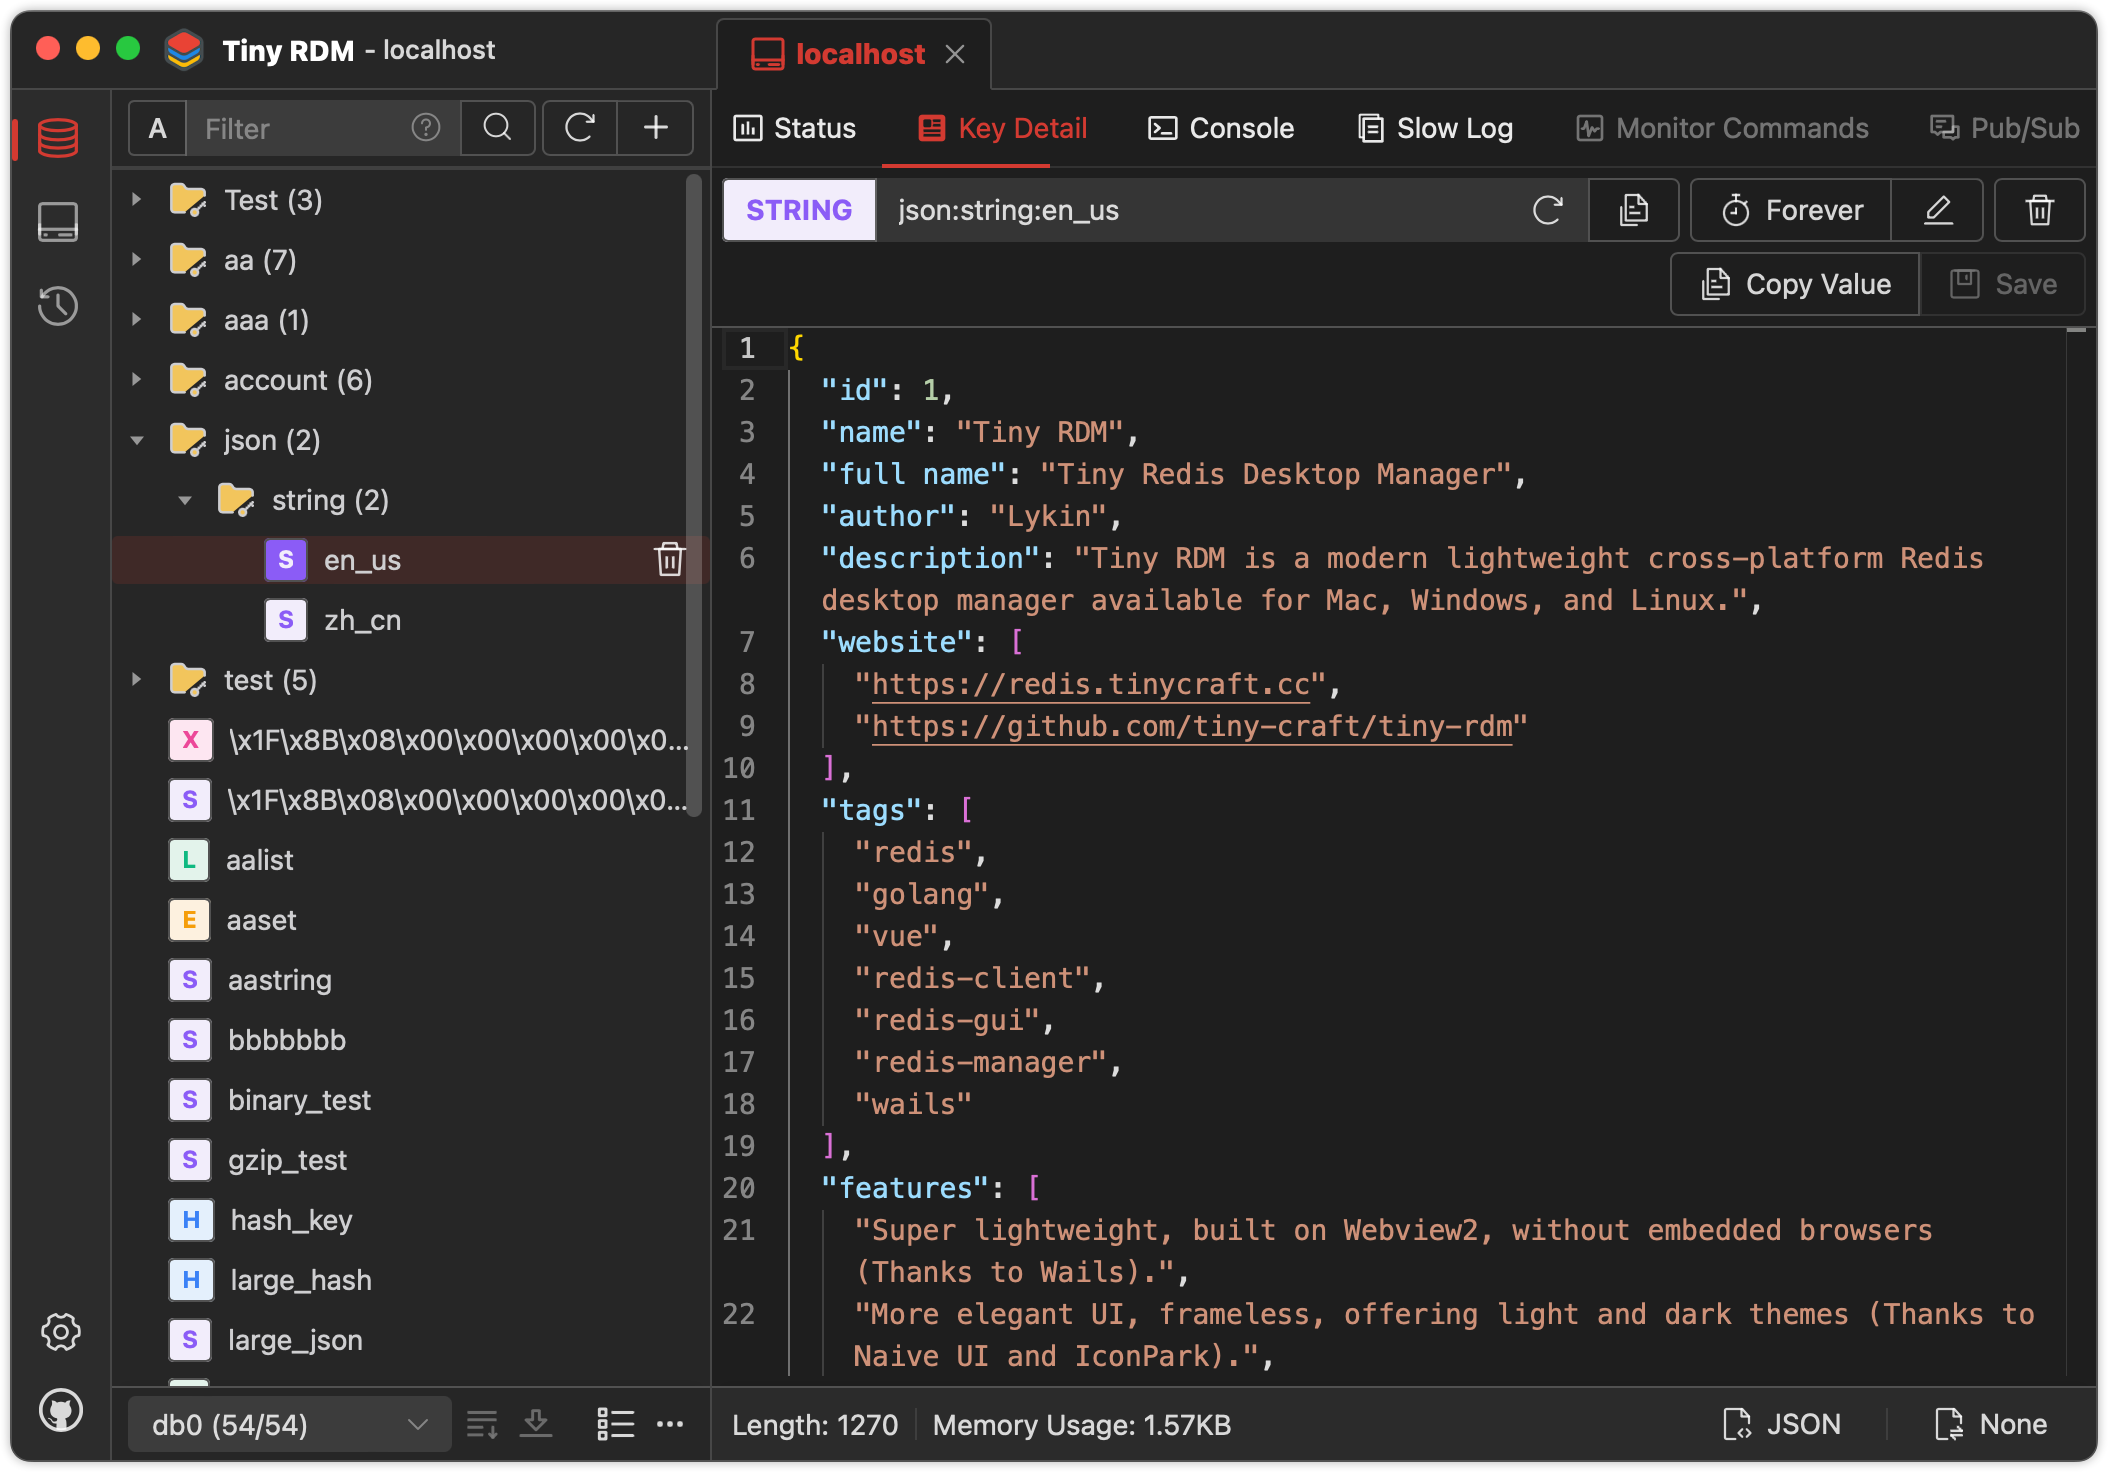Collapse the json (2) folder
The width and height of the screenshot is (2108, 1472).
point(137,440)
